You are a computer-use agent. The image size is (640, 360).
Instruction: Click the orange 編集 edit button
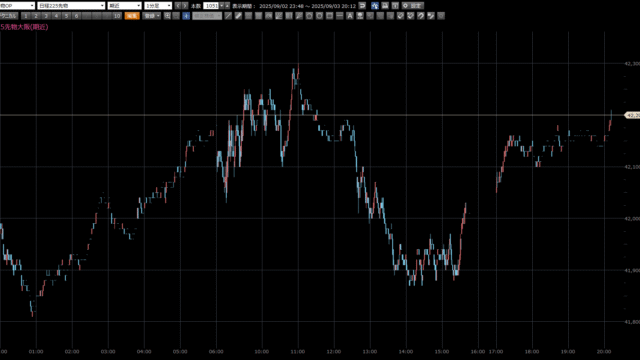tap(132, 16)
